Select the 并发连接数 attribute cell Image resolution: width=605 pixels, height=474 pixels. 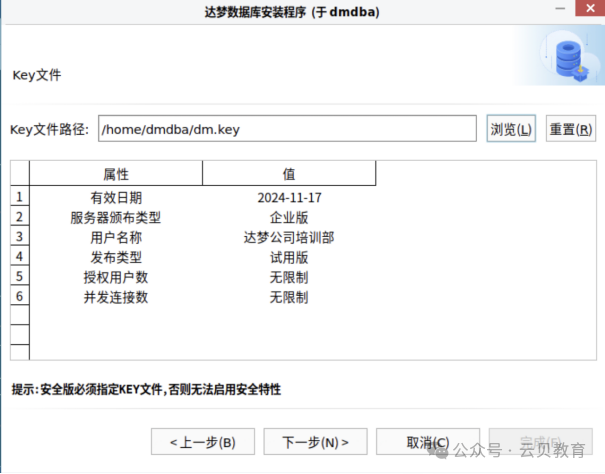click(116, 297)
